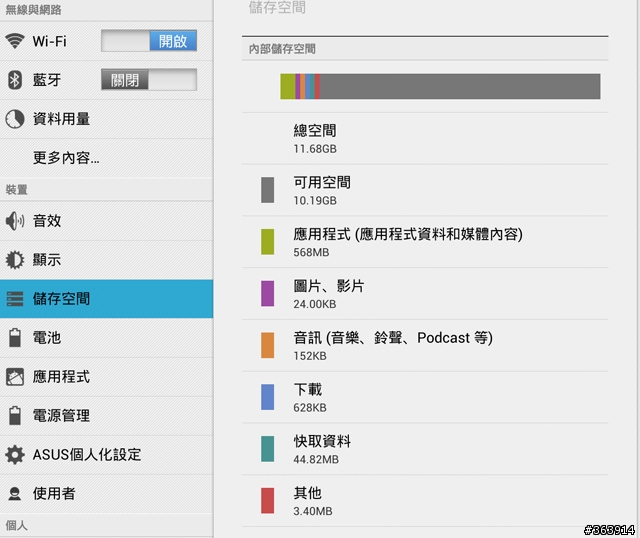Tap 快取資料 44.82MB entry
The width and height of the screenshot is (640, 538).
coord(425,449)
